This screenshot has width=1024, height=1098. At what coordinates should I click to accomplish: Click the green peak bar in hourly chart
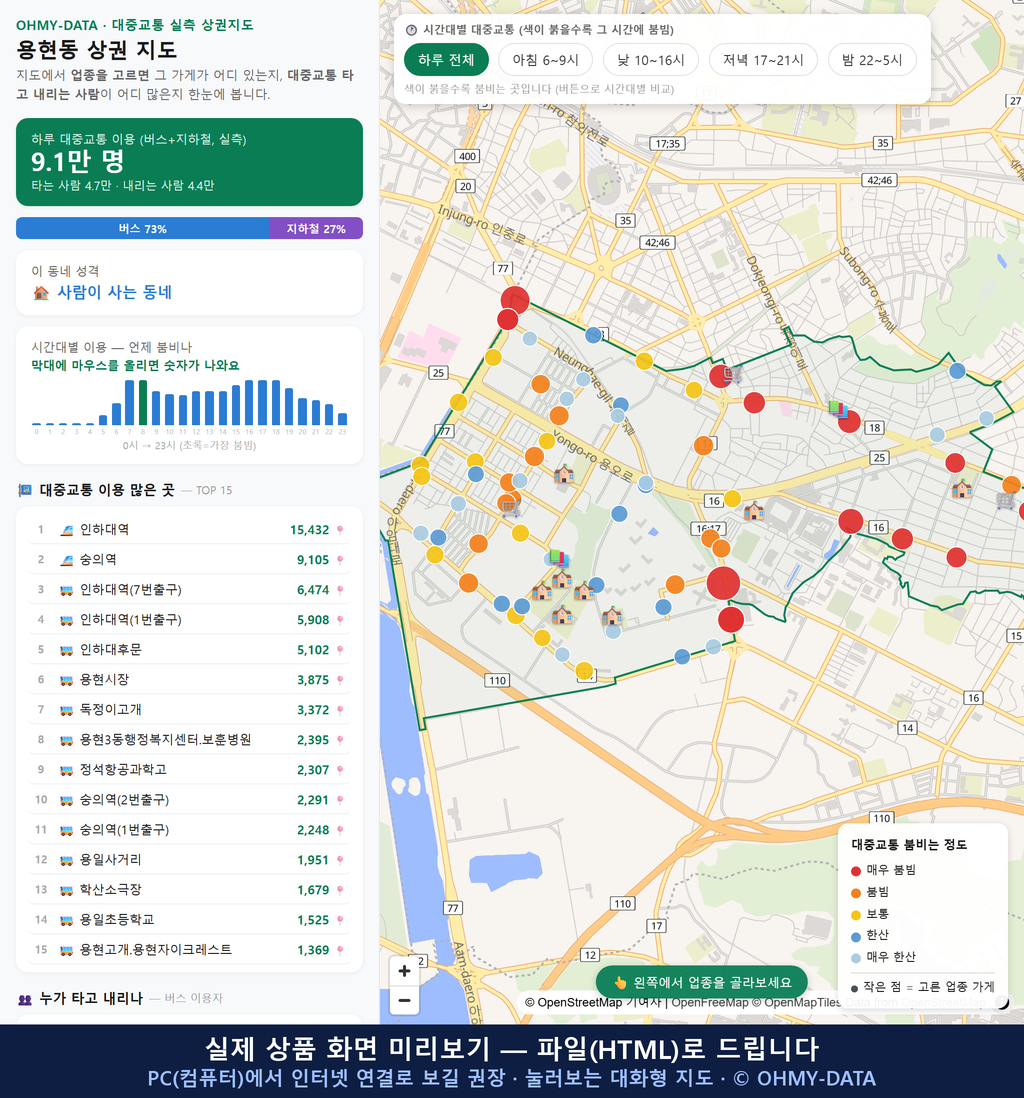tap(143, 403)
